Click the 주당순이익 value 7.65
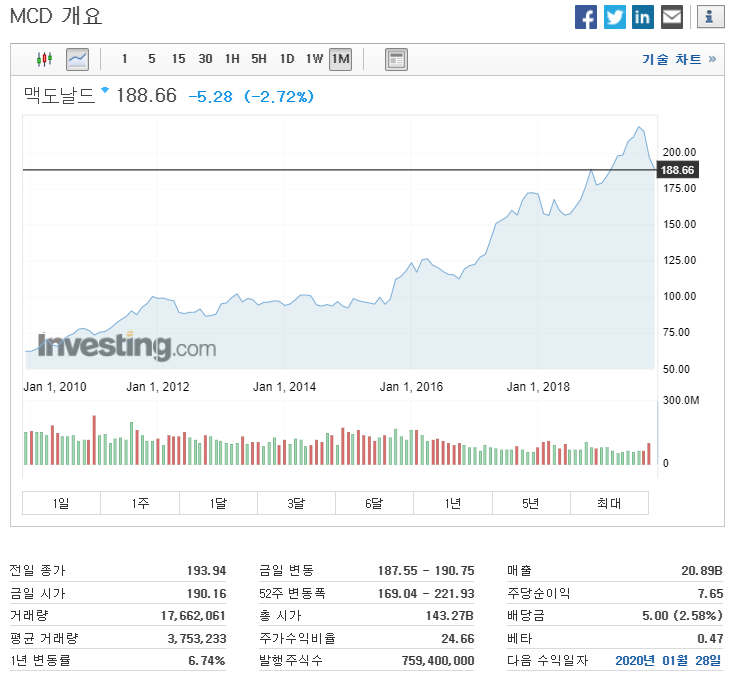 [710, 593]
